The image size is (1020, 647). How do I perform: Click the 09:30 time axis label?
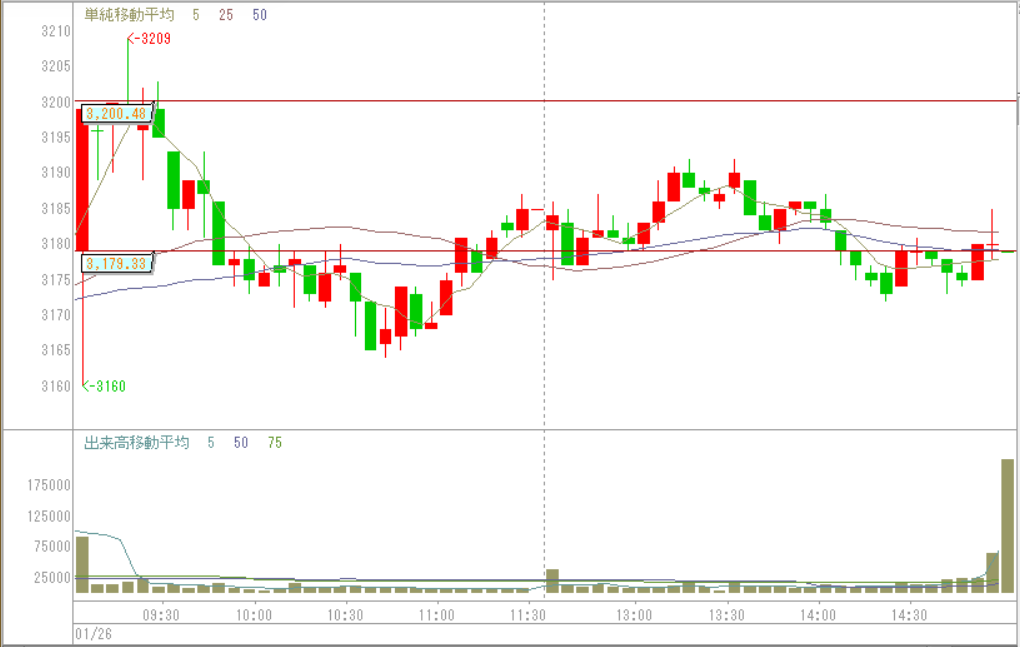pyautogui.click(x=161, y=614)
